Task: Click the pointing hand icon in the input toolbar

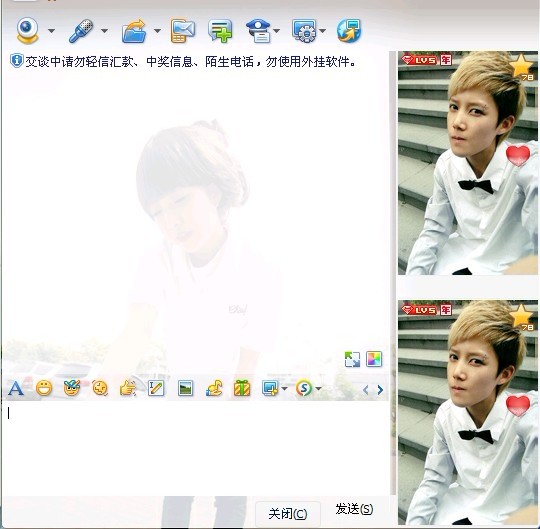Action: 128,389
